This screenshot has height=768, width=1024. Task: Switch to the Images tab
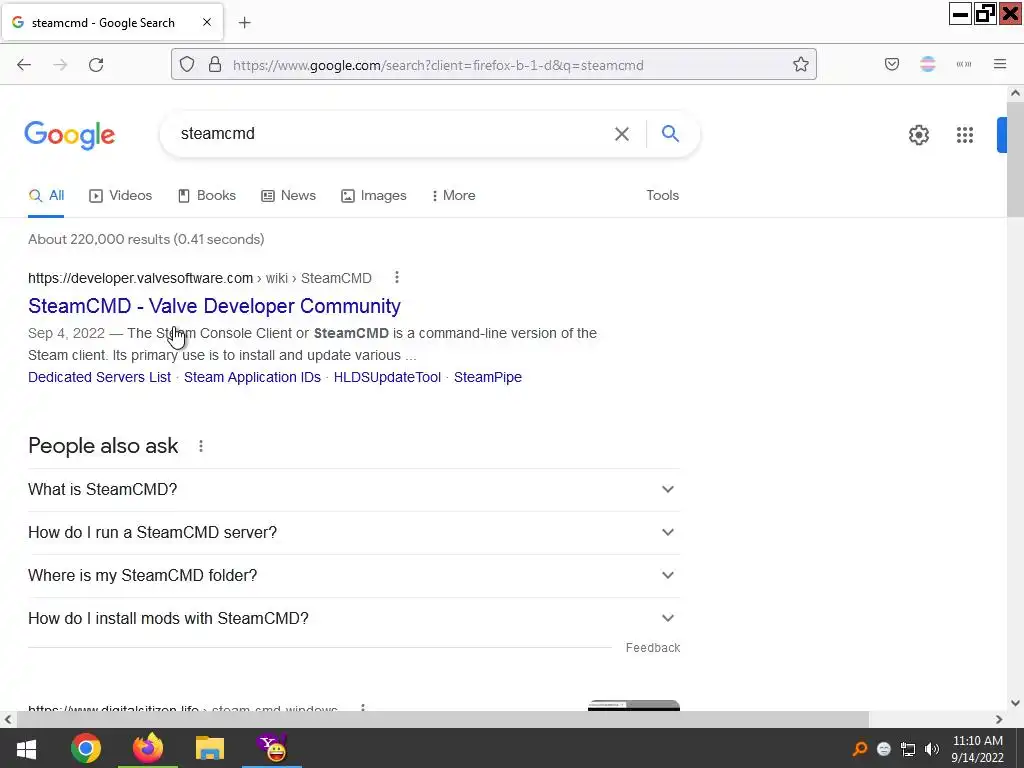tap(374, 195)
